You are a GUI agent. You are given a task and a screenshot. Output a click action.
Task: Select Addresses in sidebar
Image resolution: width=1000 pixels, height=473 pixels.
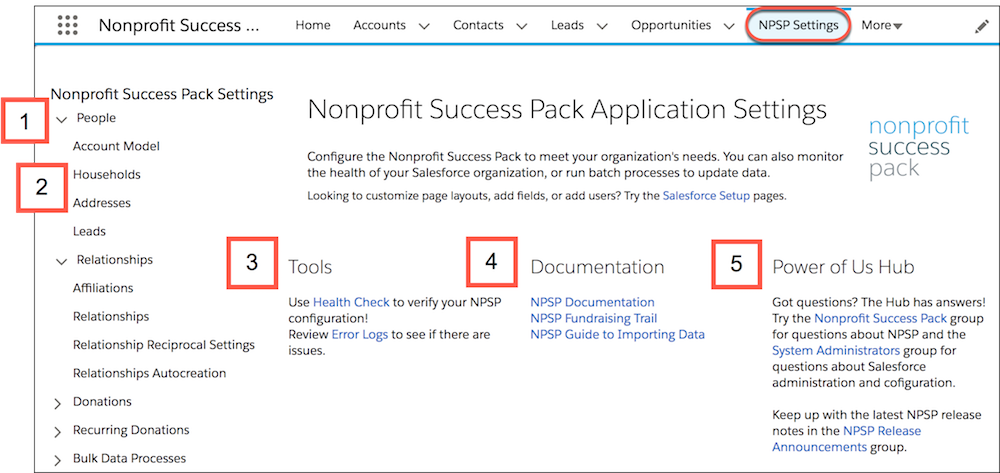pos(102,203)
